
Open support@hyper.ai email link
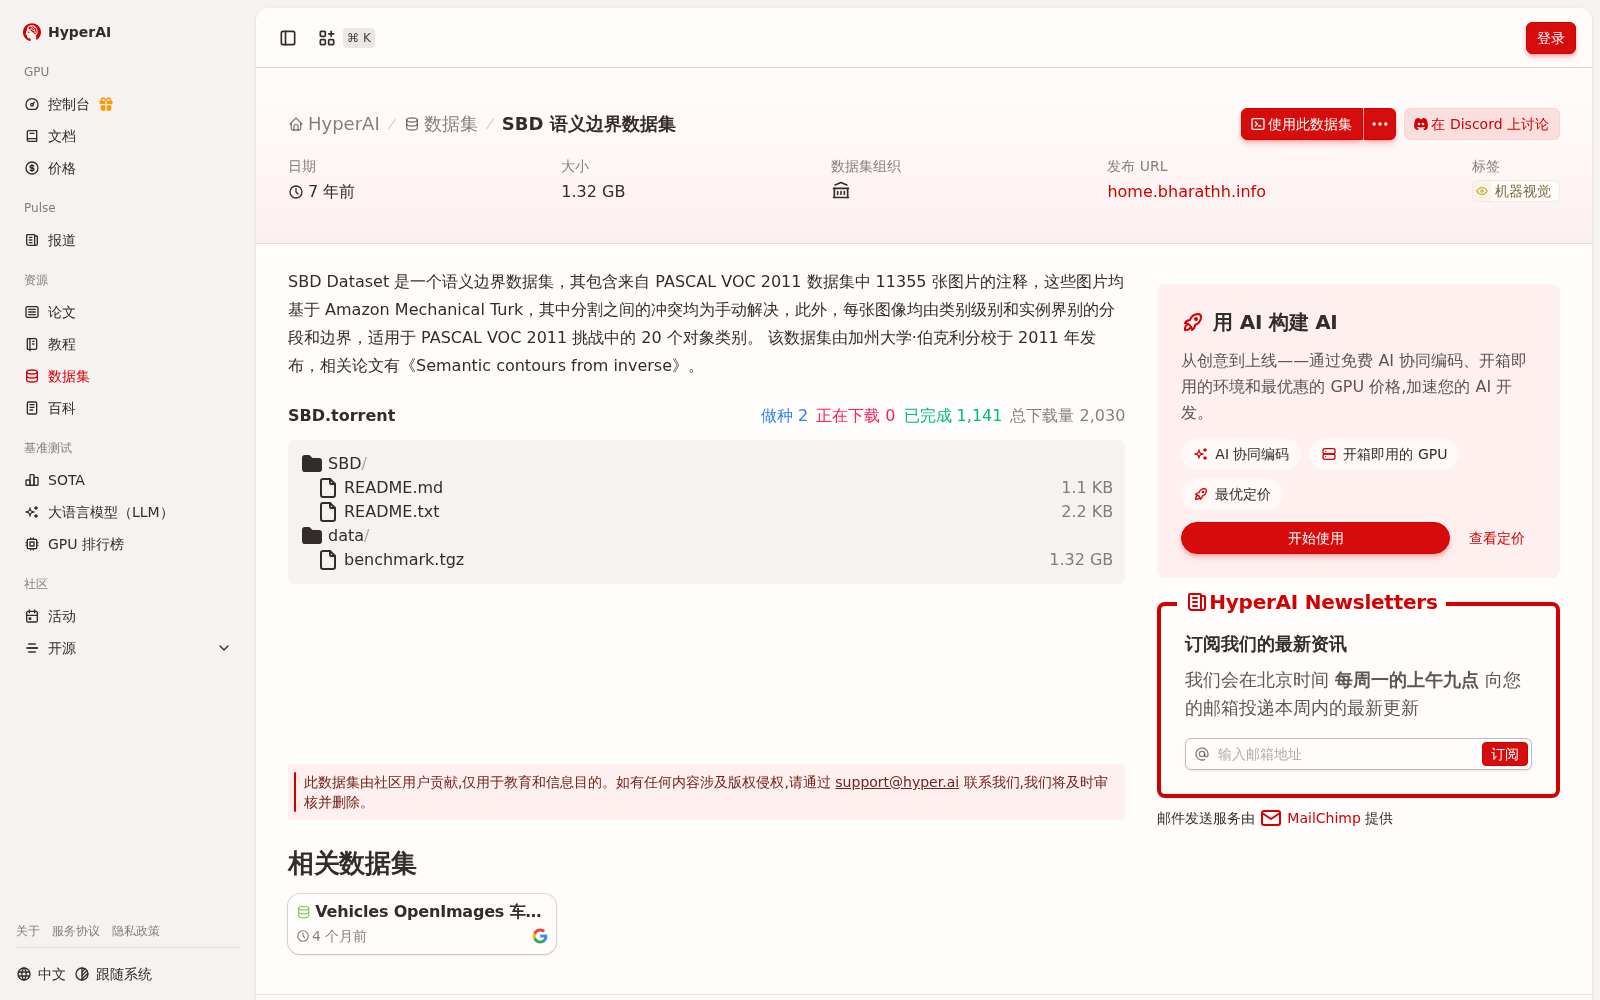tap(897, 782)
